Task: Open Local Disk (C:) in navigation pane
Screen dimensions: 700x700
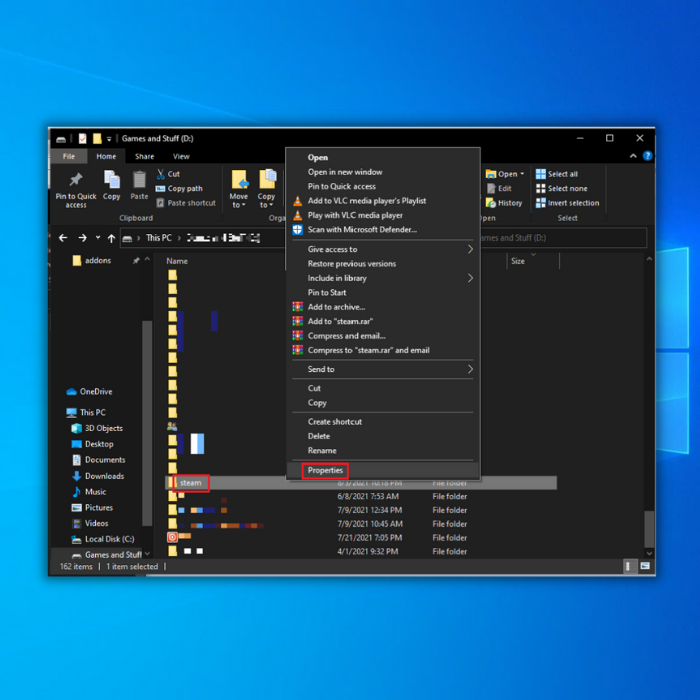Action: coord(103,539)
